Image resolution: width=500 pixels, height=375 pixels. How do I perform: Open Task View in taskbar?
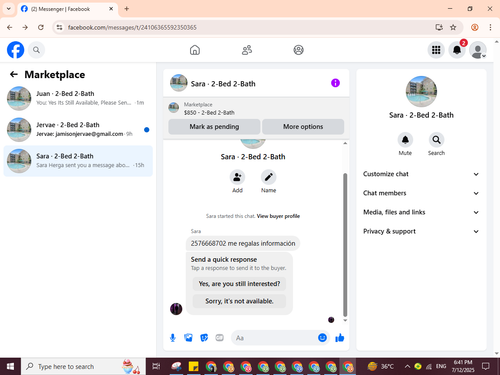coord(156,367)
